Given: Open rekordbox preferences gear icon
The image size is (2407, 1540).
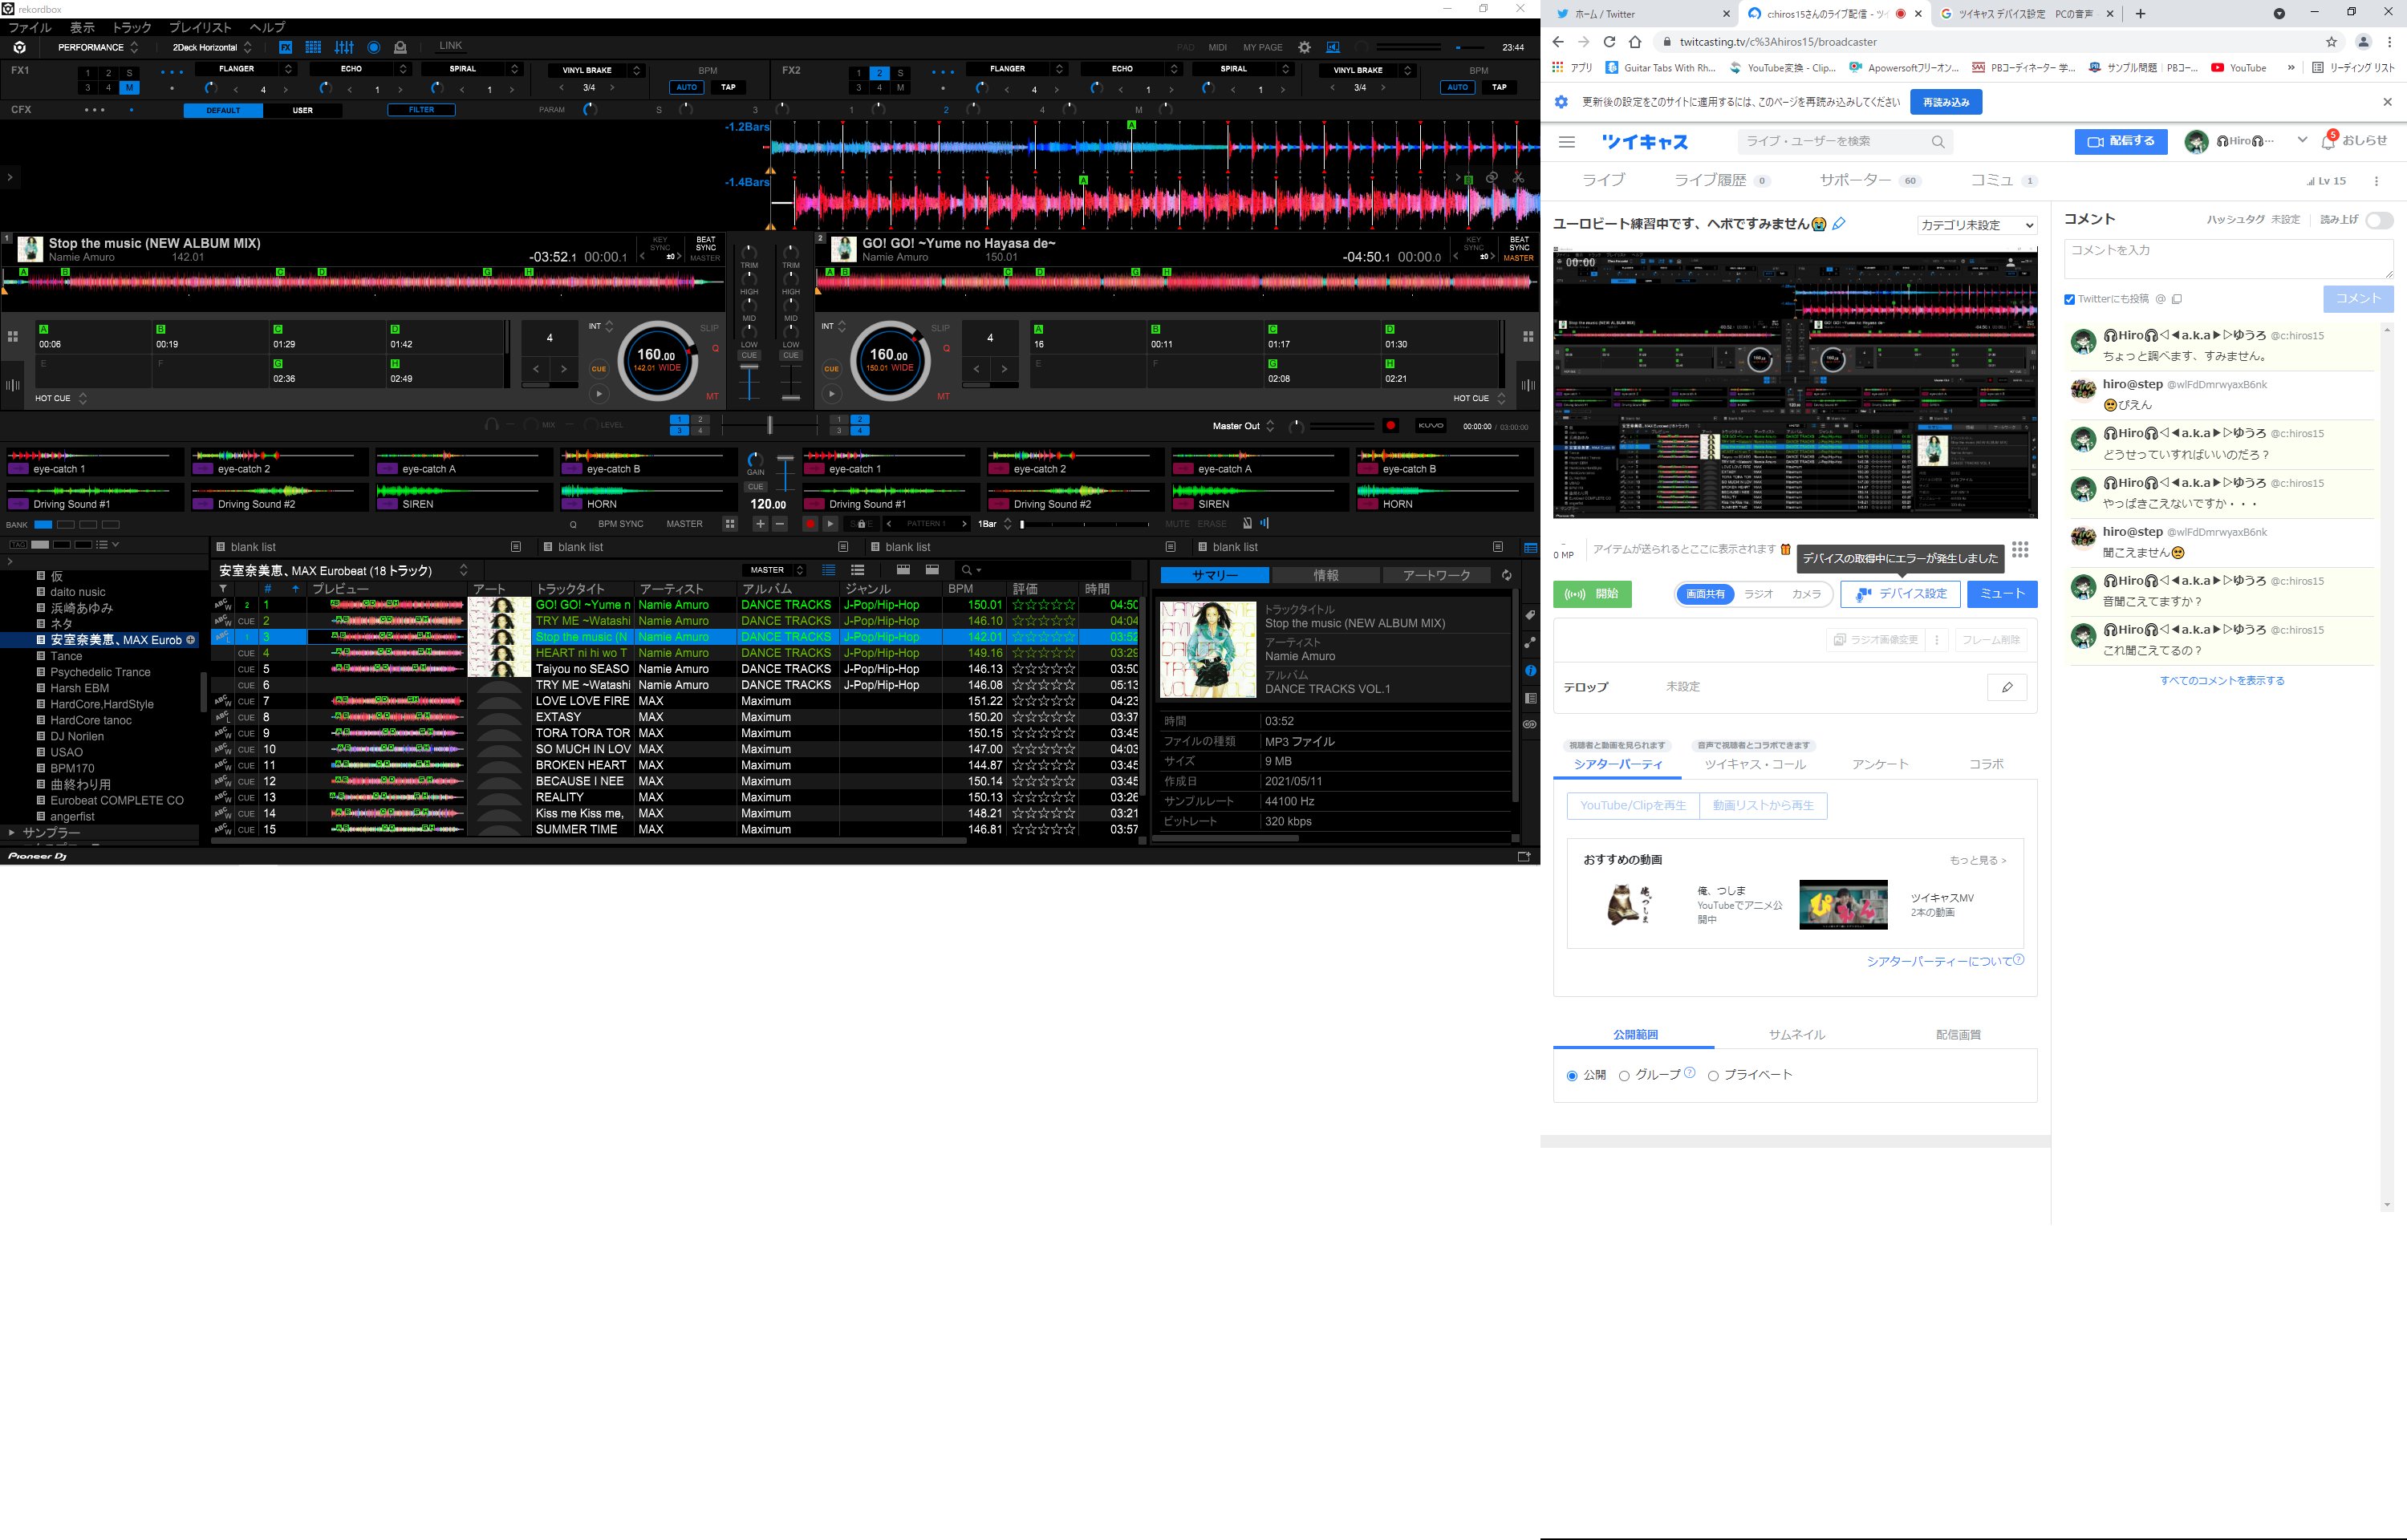Looking at the screenshot, I should pos(1304,47).
